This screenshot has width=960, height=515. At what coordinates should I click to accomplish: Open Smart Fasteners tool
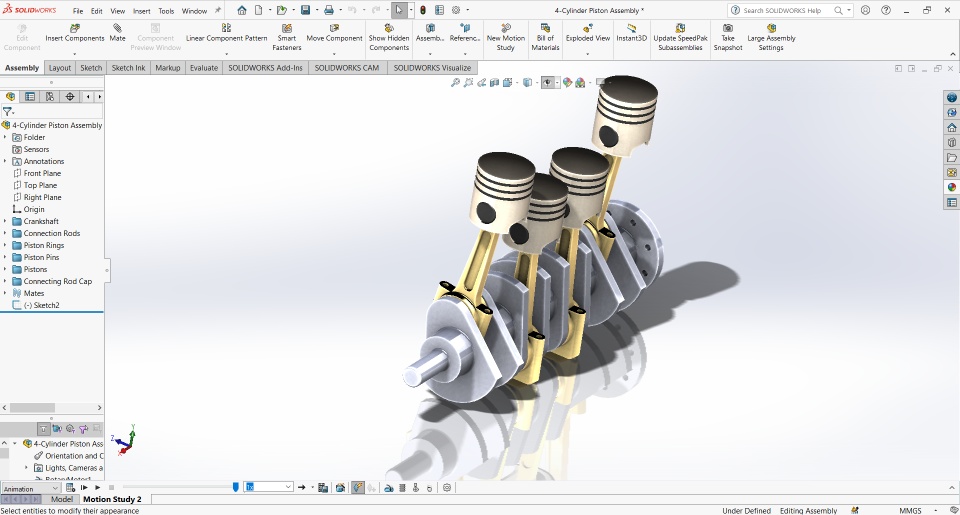point(287,37)
